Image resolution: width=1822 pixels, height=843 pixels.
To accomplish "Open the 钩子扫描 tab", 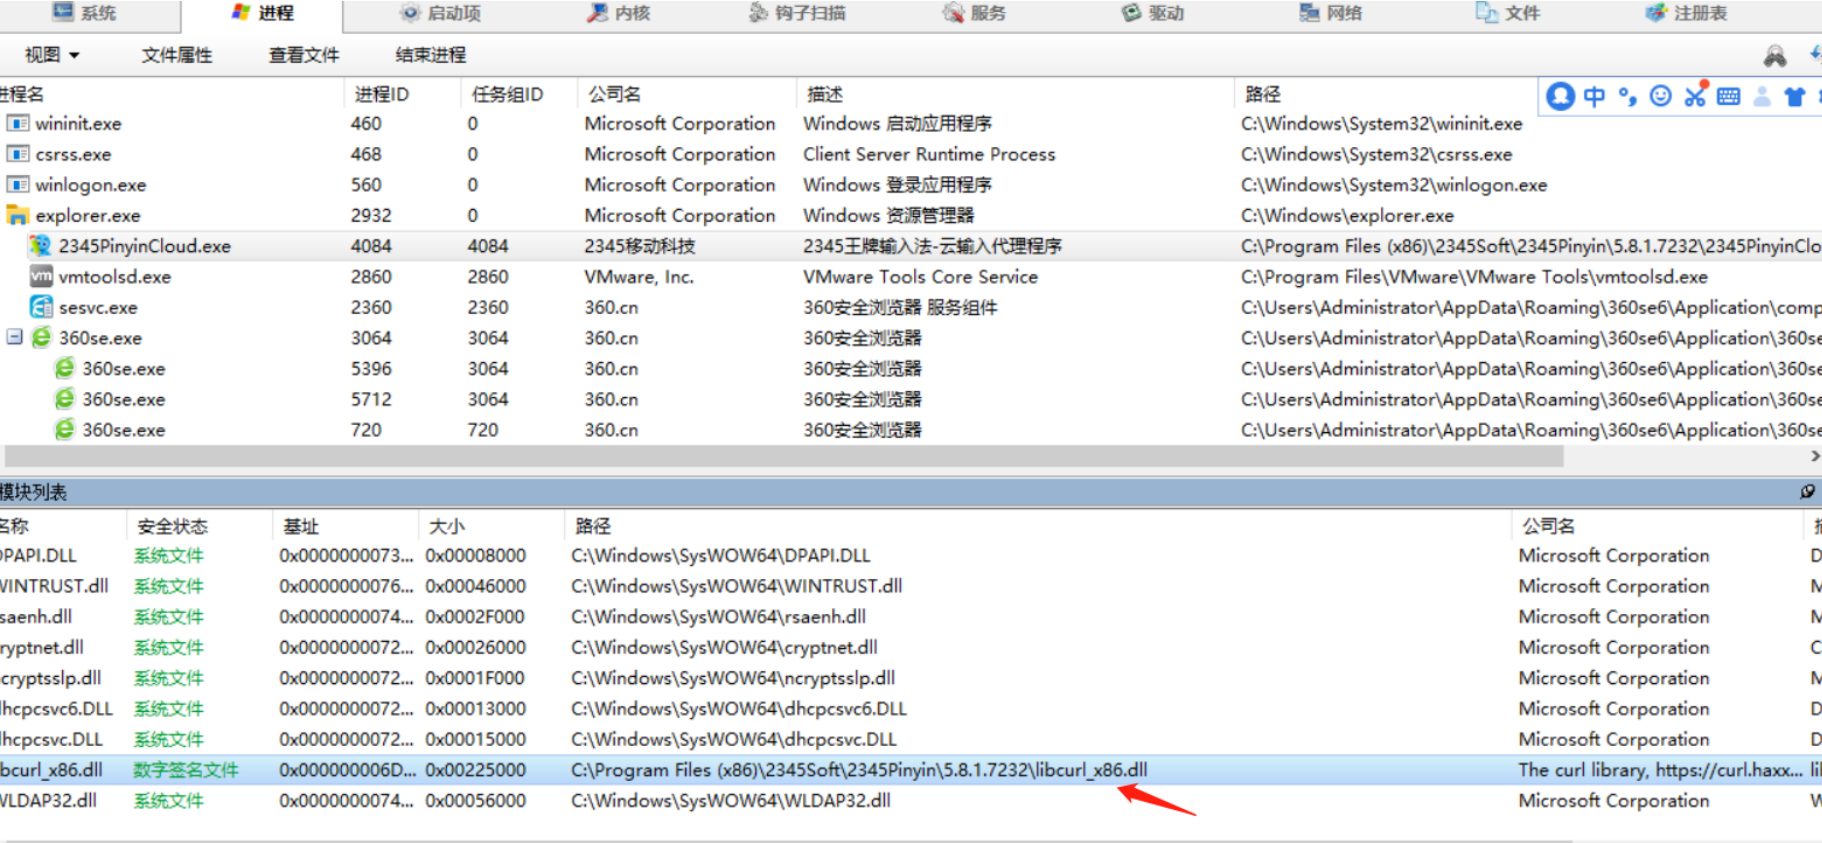I will [x=797, y=13].
